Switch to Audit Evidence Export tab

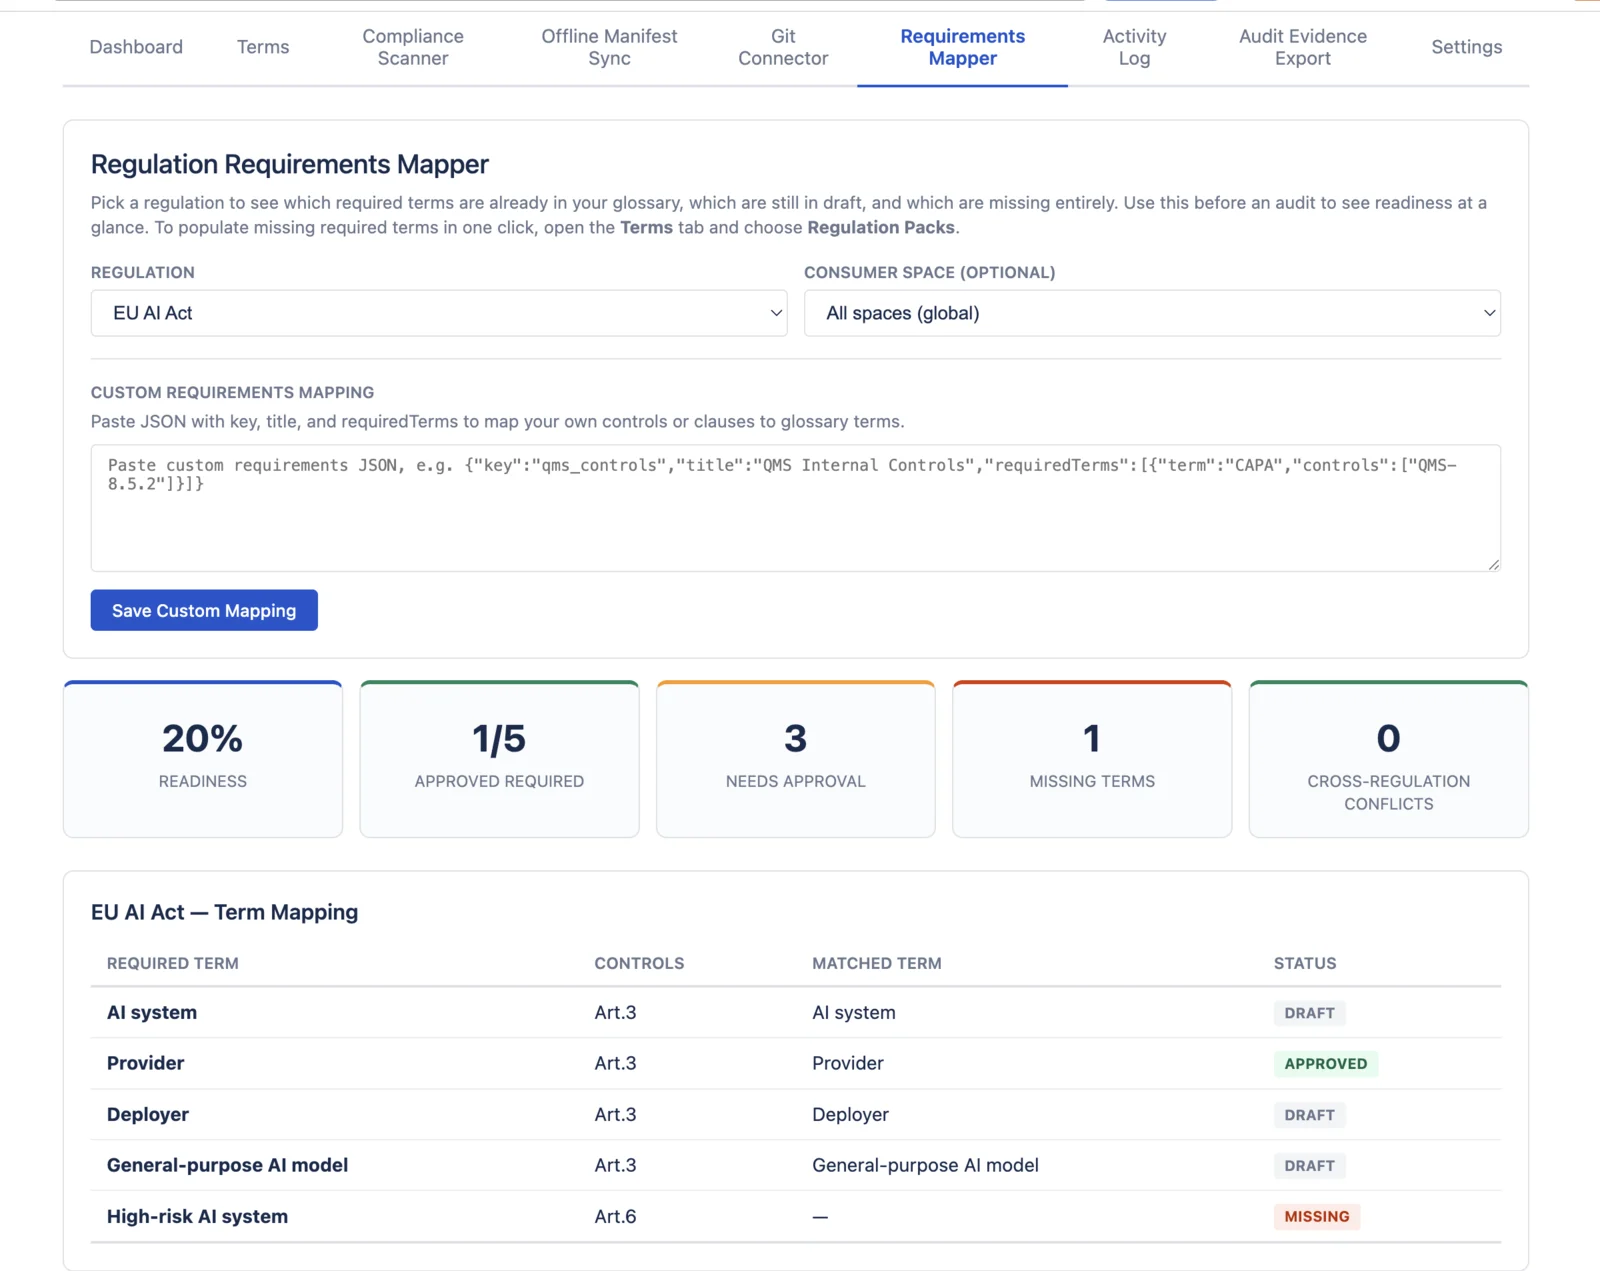(1302, 47)
